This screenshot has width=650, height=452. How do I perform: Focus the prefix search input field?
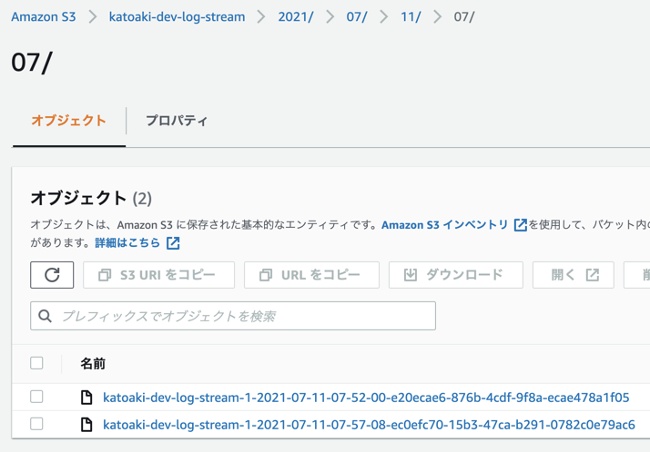click(x=233, y=316)
